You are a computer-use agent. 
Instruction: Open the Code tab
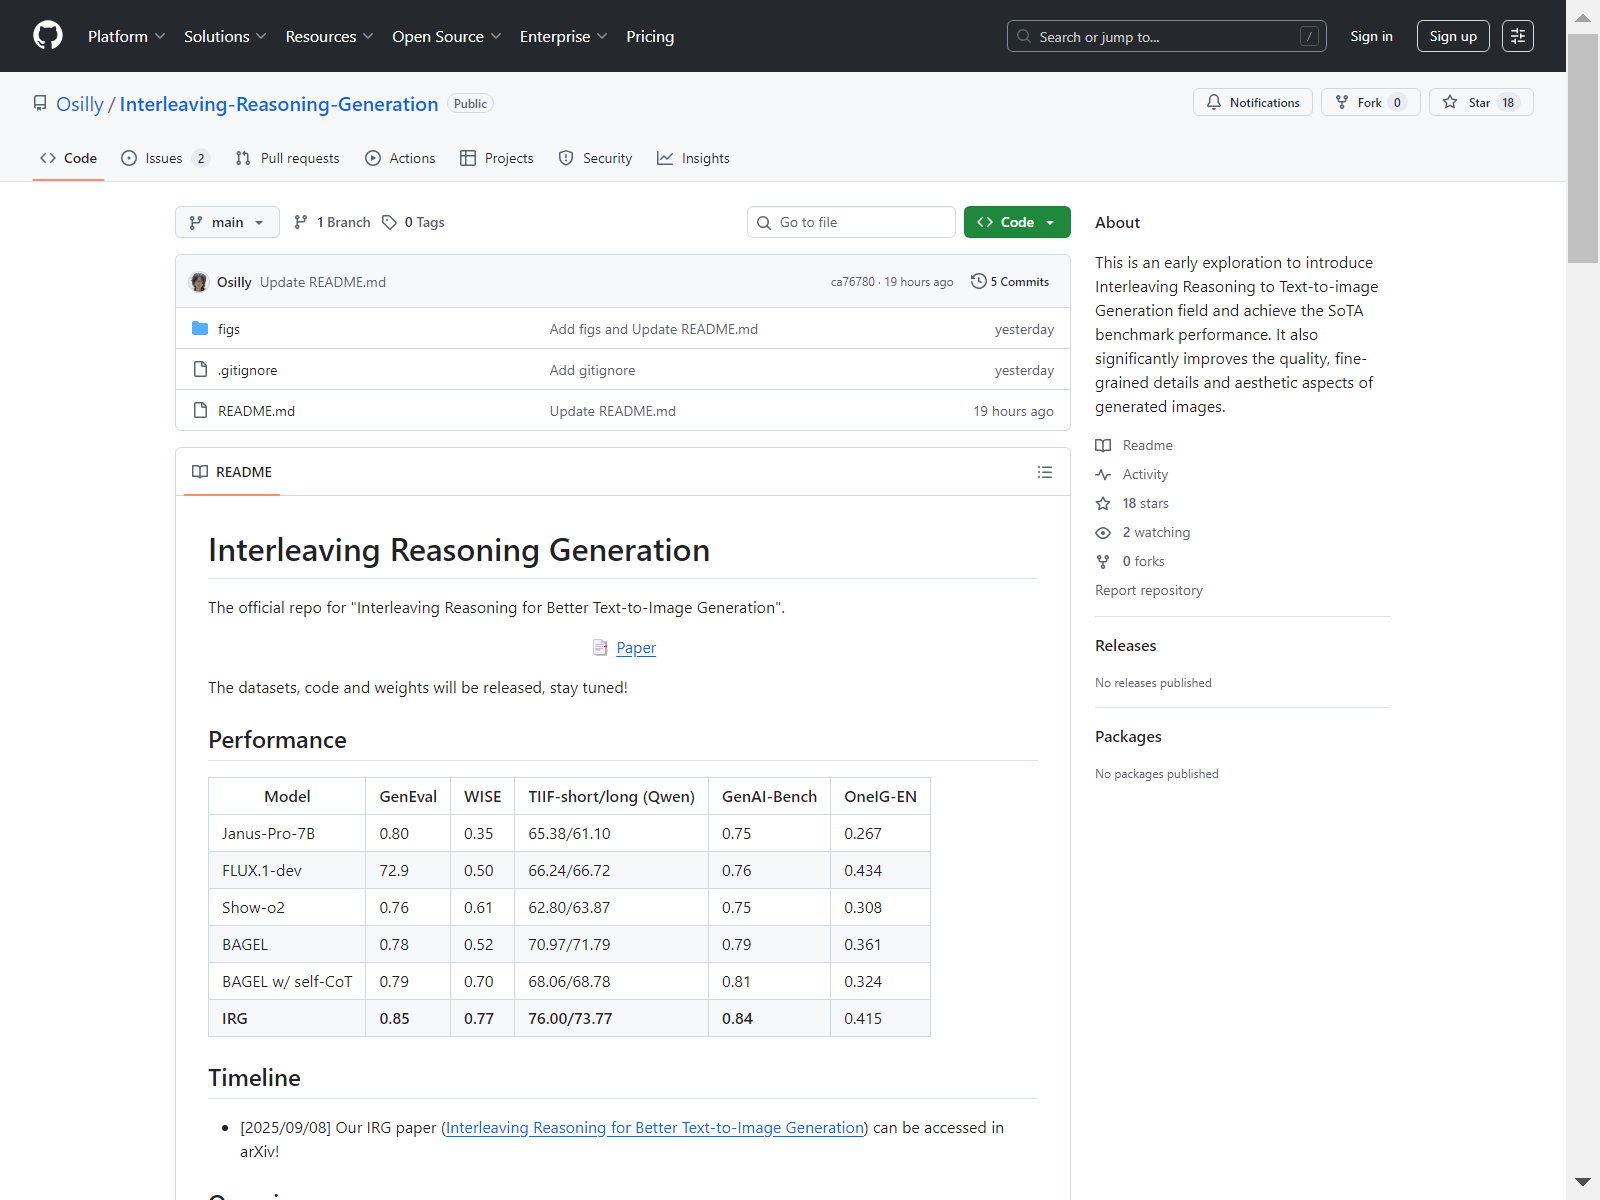tap(68, 158)
